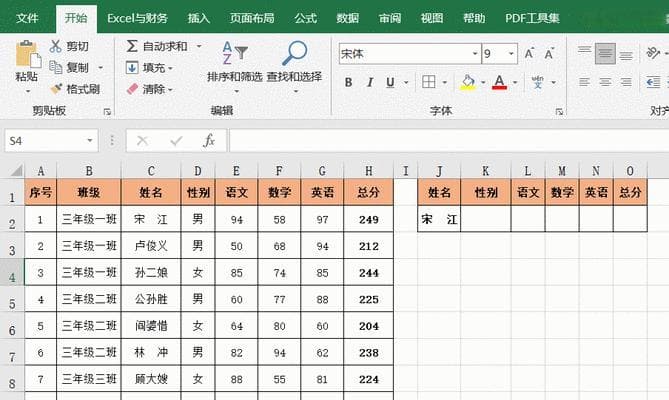Apply yellow fill color bucket
The width and height of the screenshot is (669, 400).
click(468, 82)
